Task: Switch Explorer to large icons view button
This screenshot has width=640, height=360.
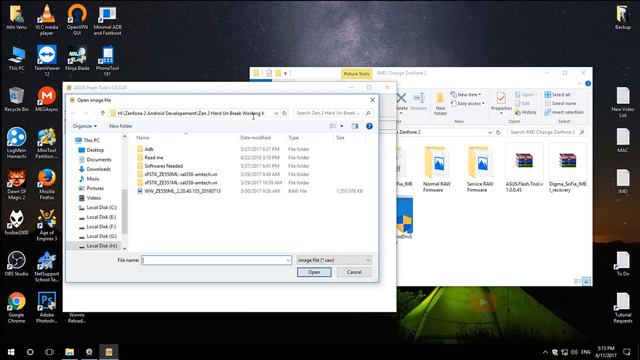Action: pyautogui.click(x=586, y=281)
